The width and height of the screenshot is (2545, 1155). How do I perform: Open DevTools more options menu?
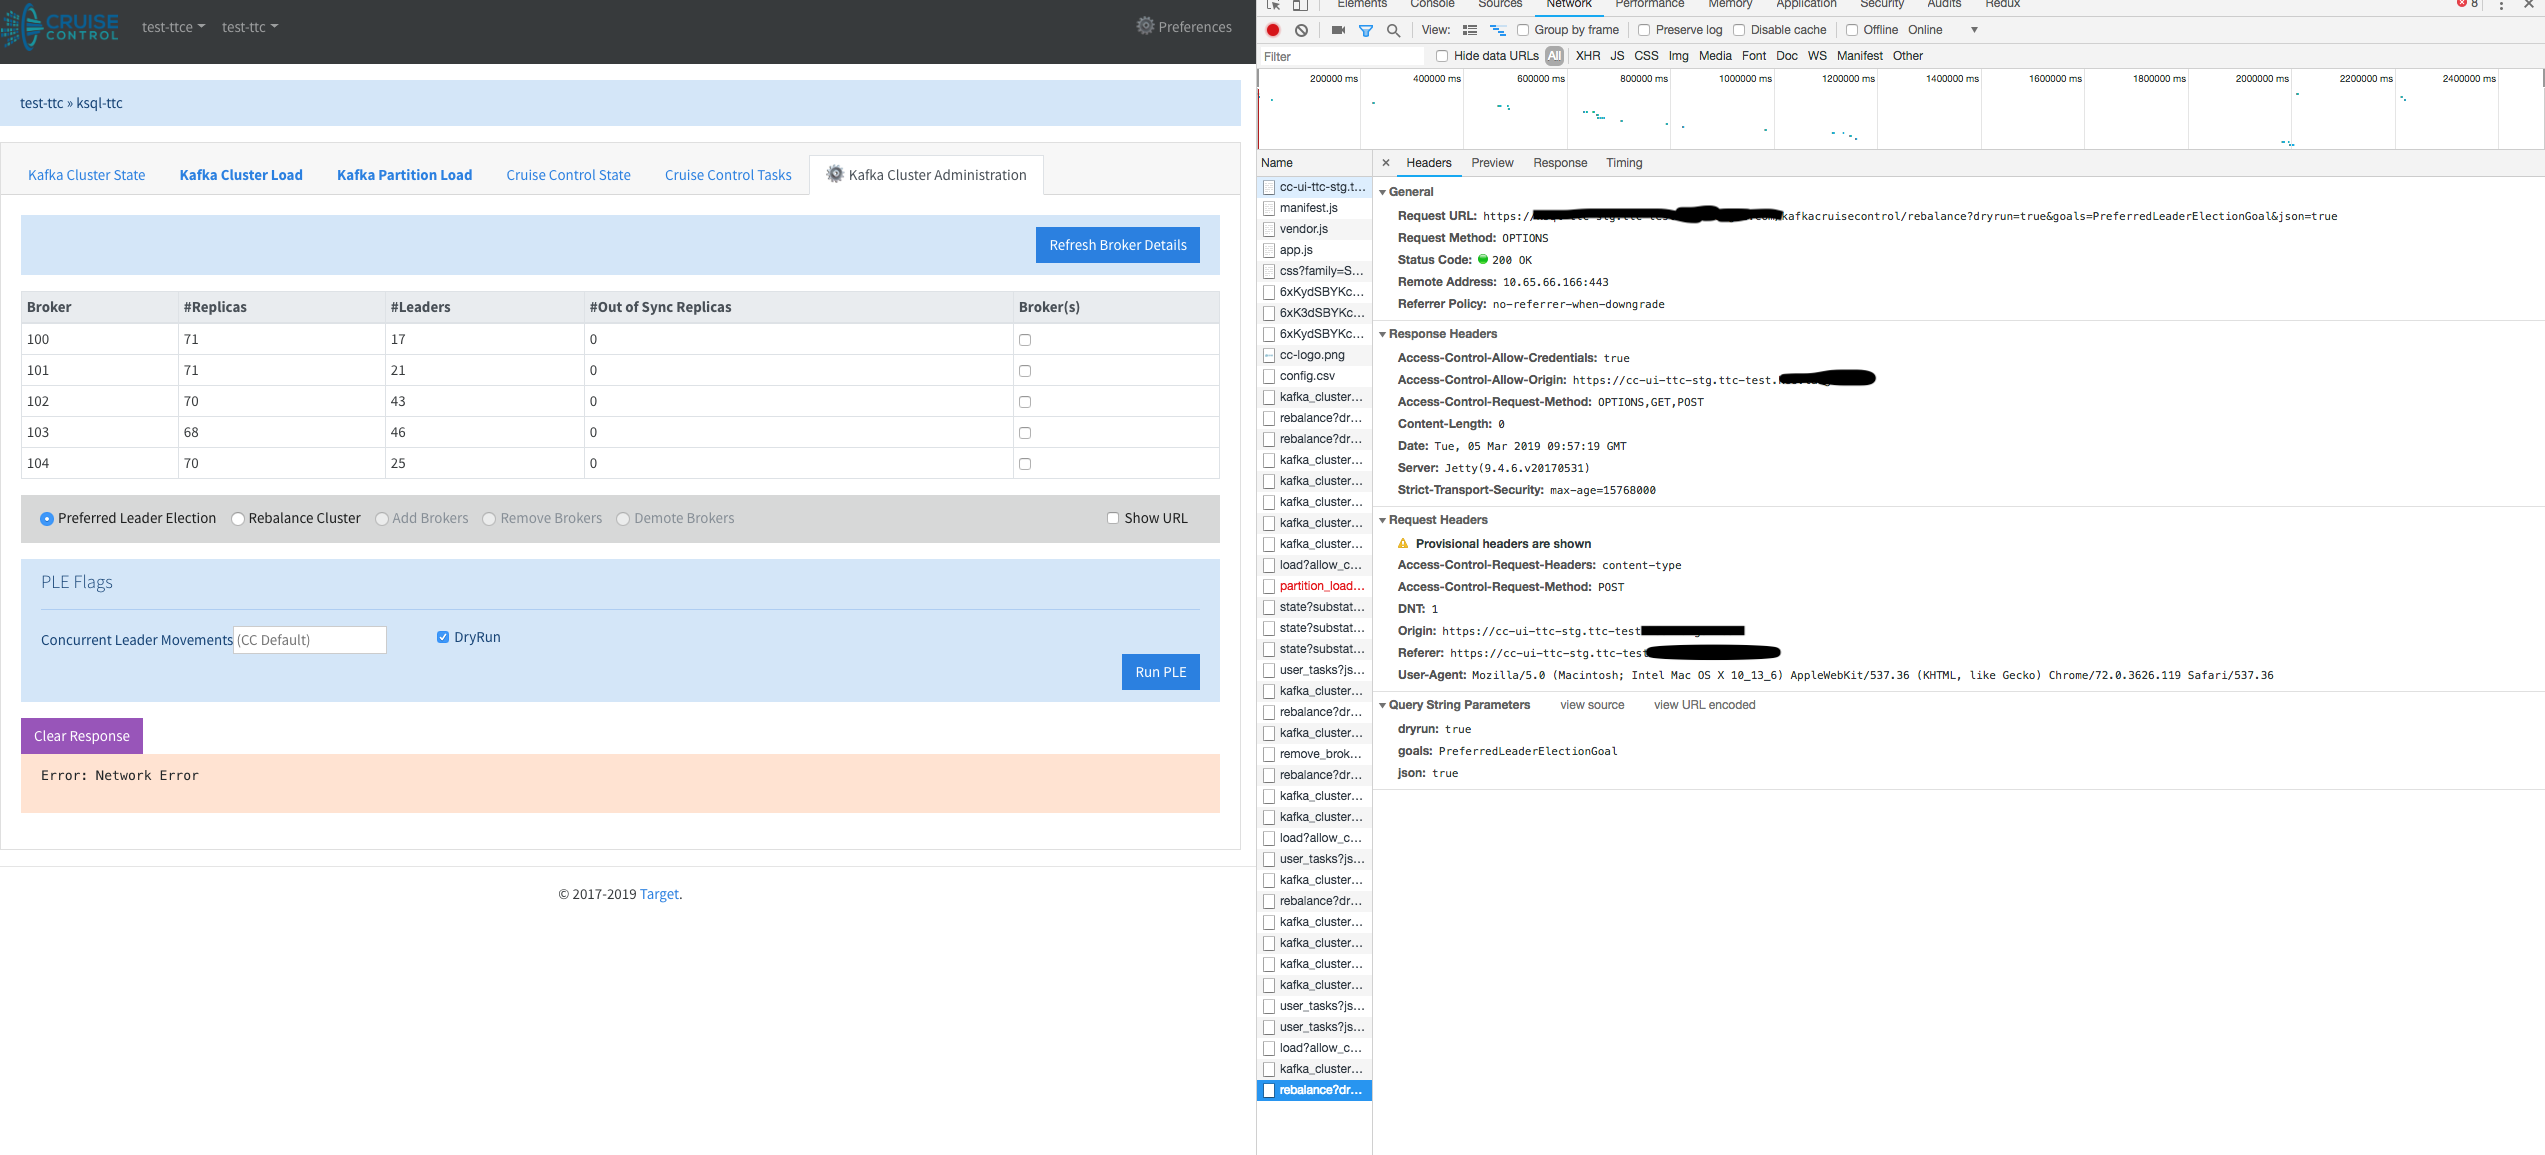click(x=2501, y=5)
